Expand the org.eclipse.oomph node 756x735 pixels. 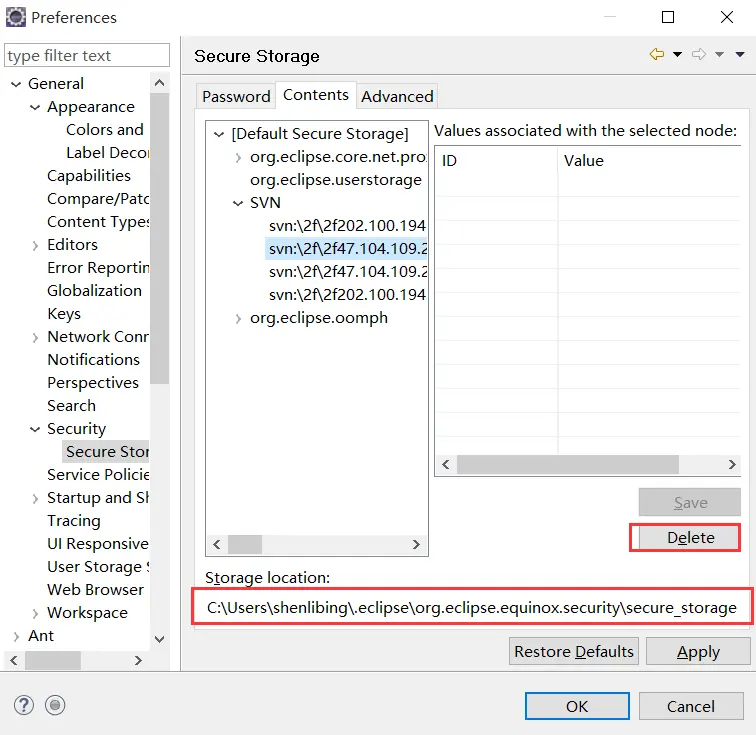coord(238,318)
